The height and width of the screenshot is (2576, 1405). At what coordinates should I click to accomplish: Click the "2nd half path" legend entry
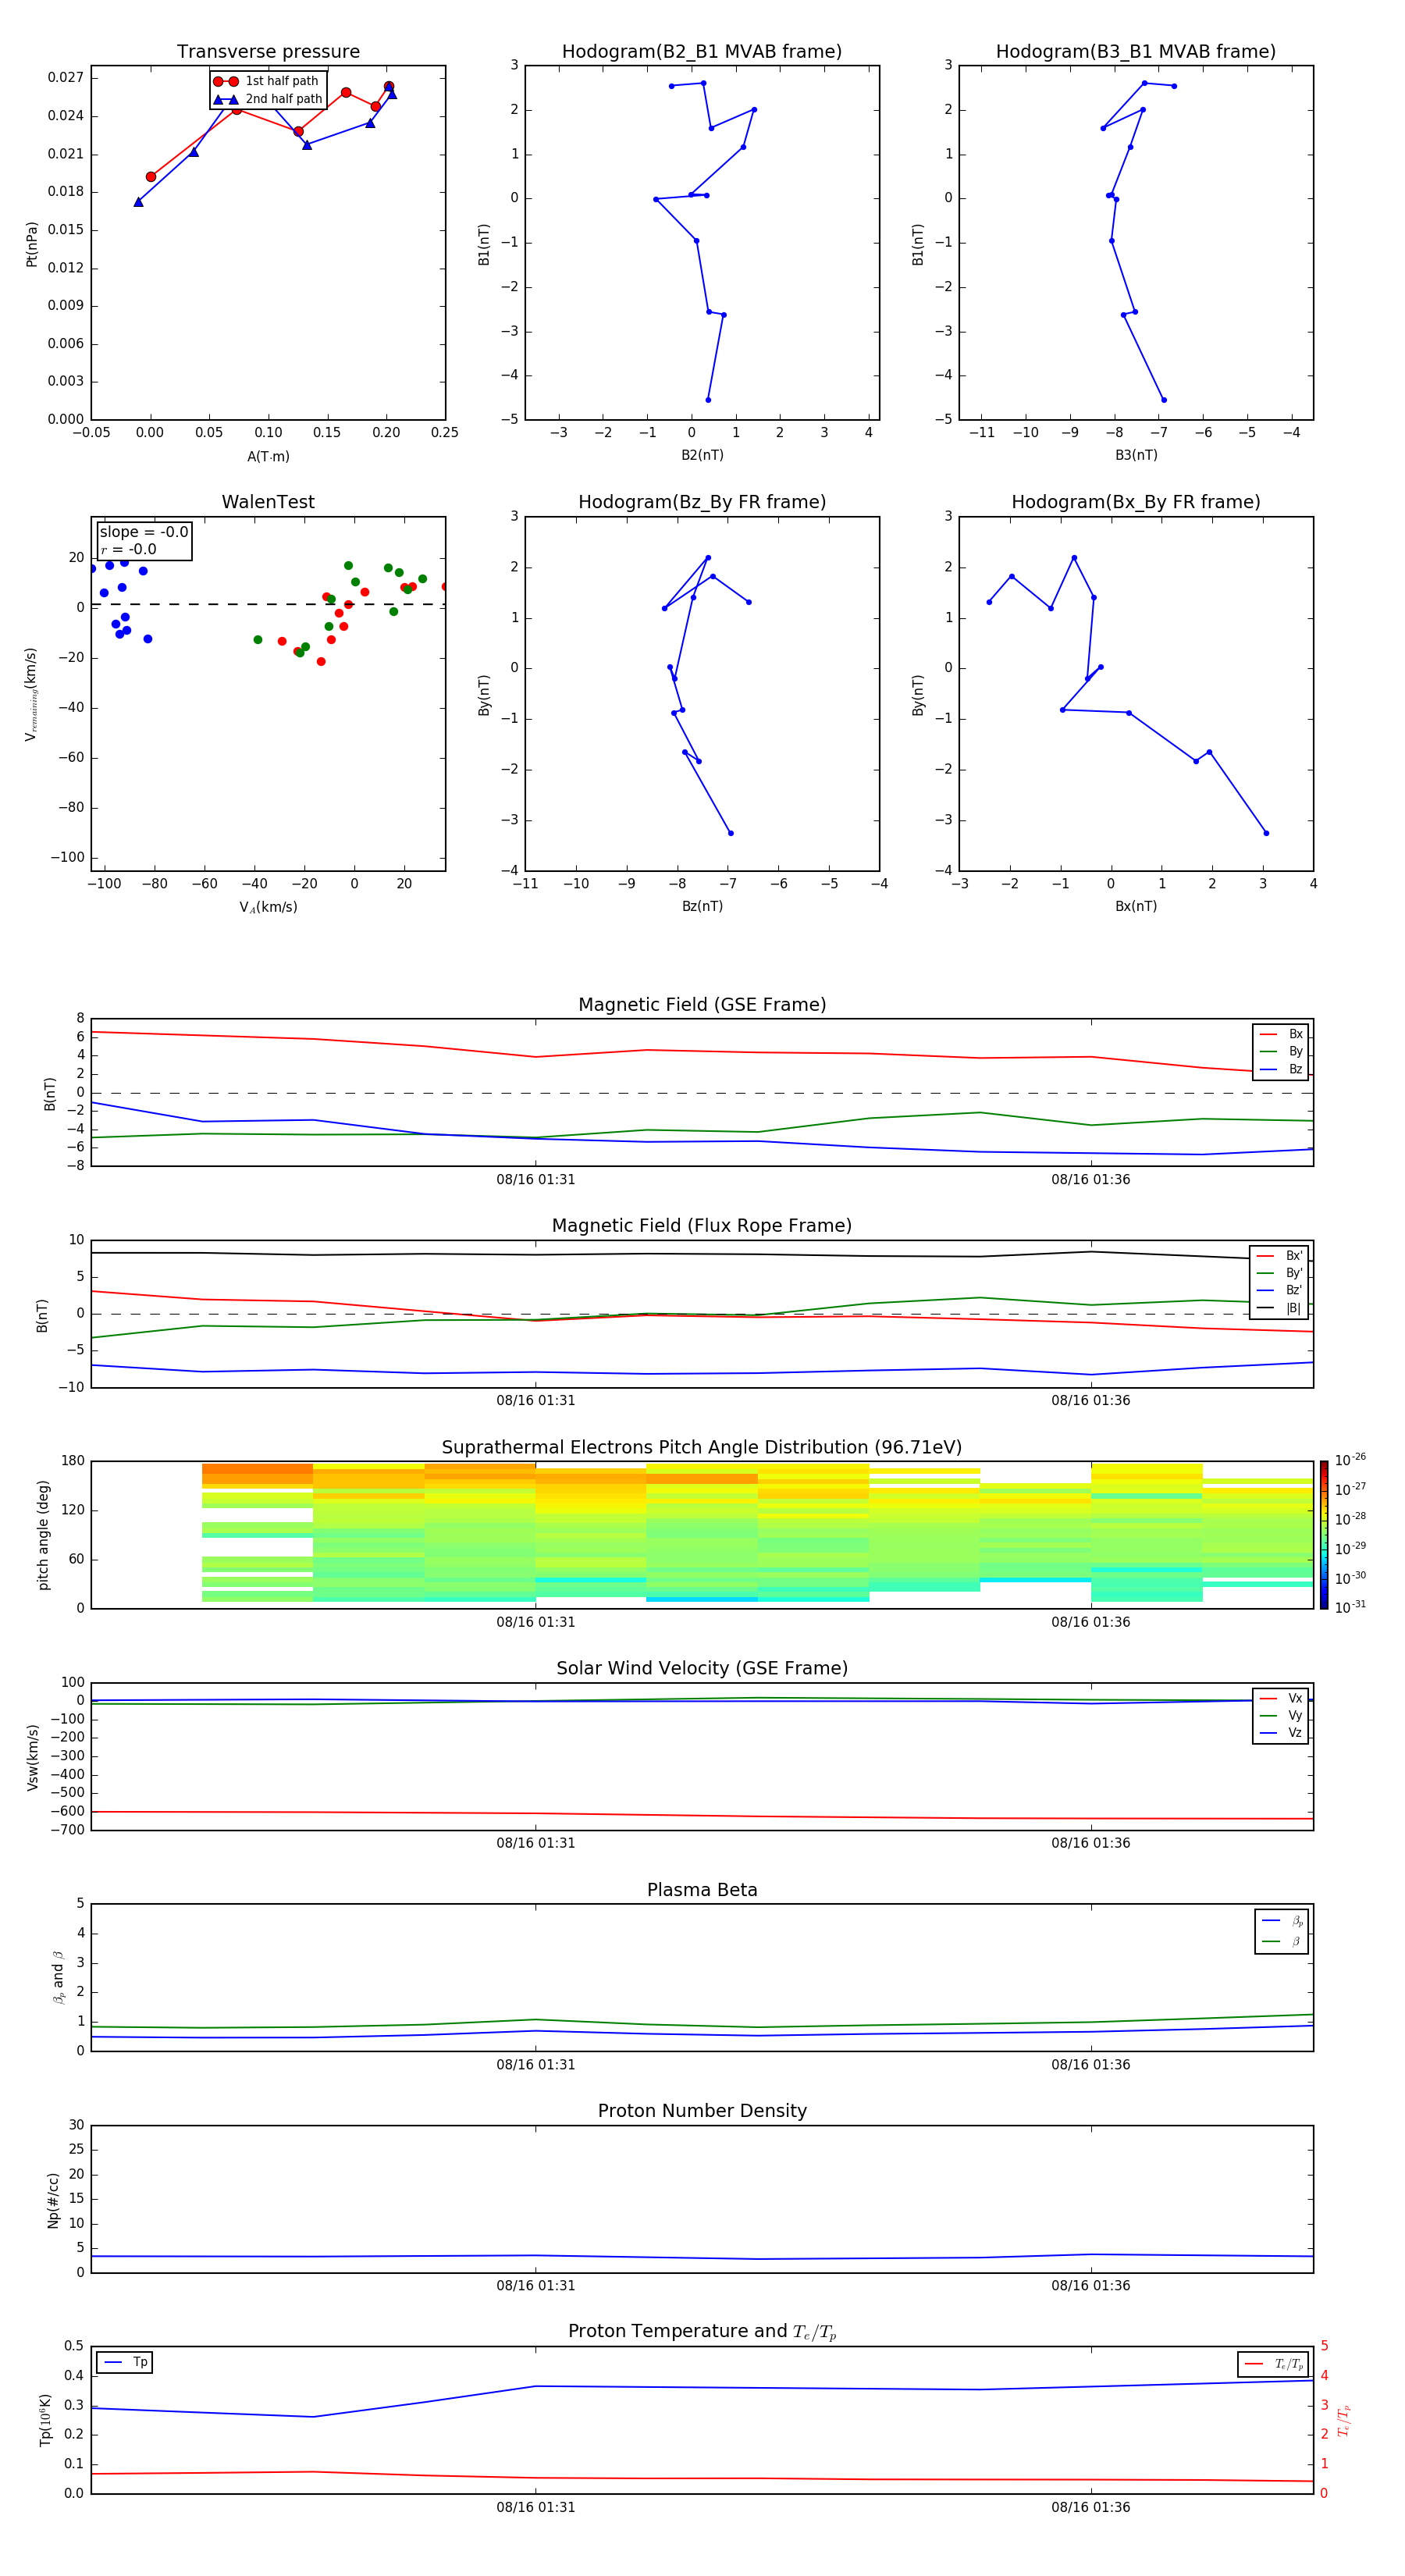pos(268,99)
